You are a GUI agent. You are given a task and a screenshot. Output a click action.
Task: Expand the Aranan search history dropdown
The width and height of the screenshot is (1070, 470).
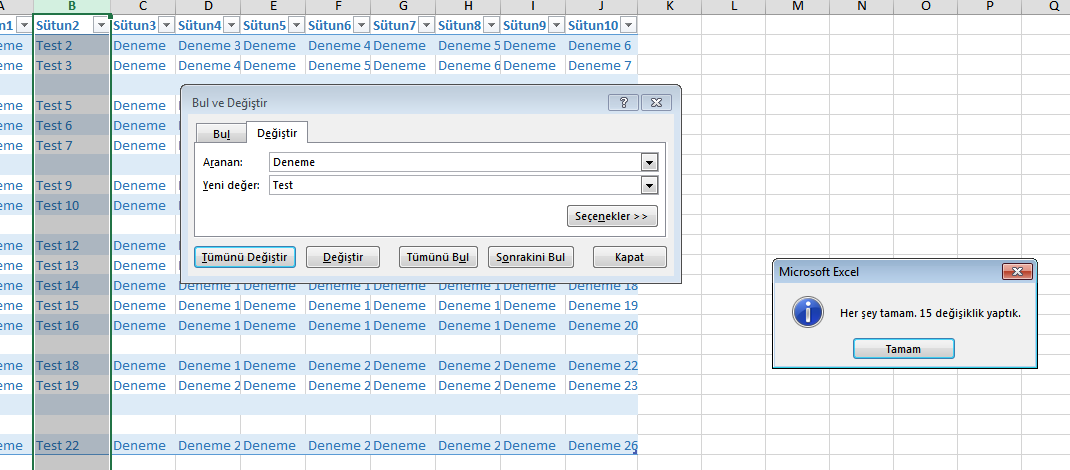pos(650,163)
